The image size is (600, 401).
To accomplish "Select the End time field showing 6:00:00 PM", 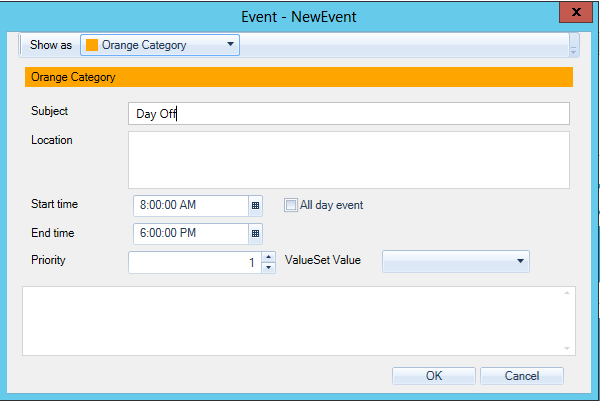I will (x=190, y=233).
